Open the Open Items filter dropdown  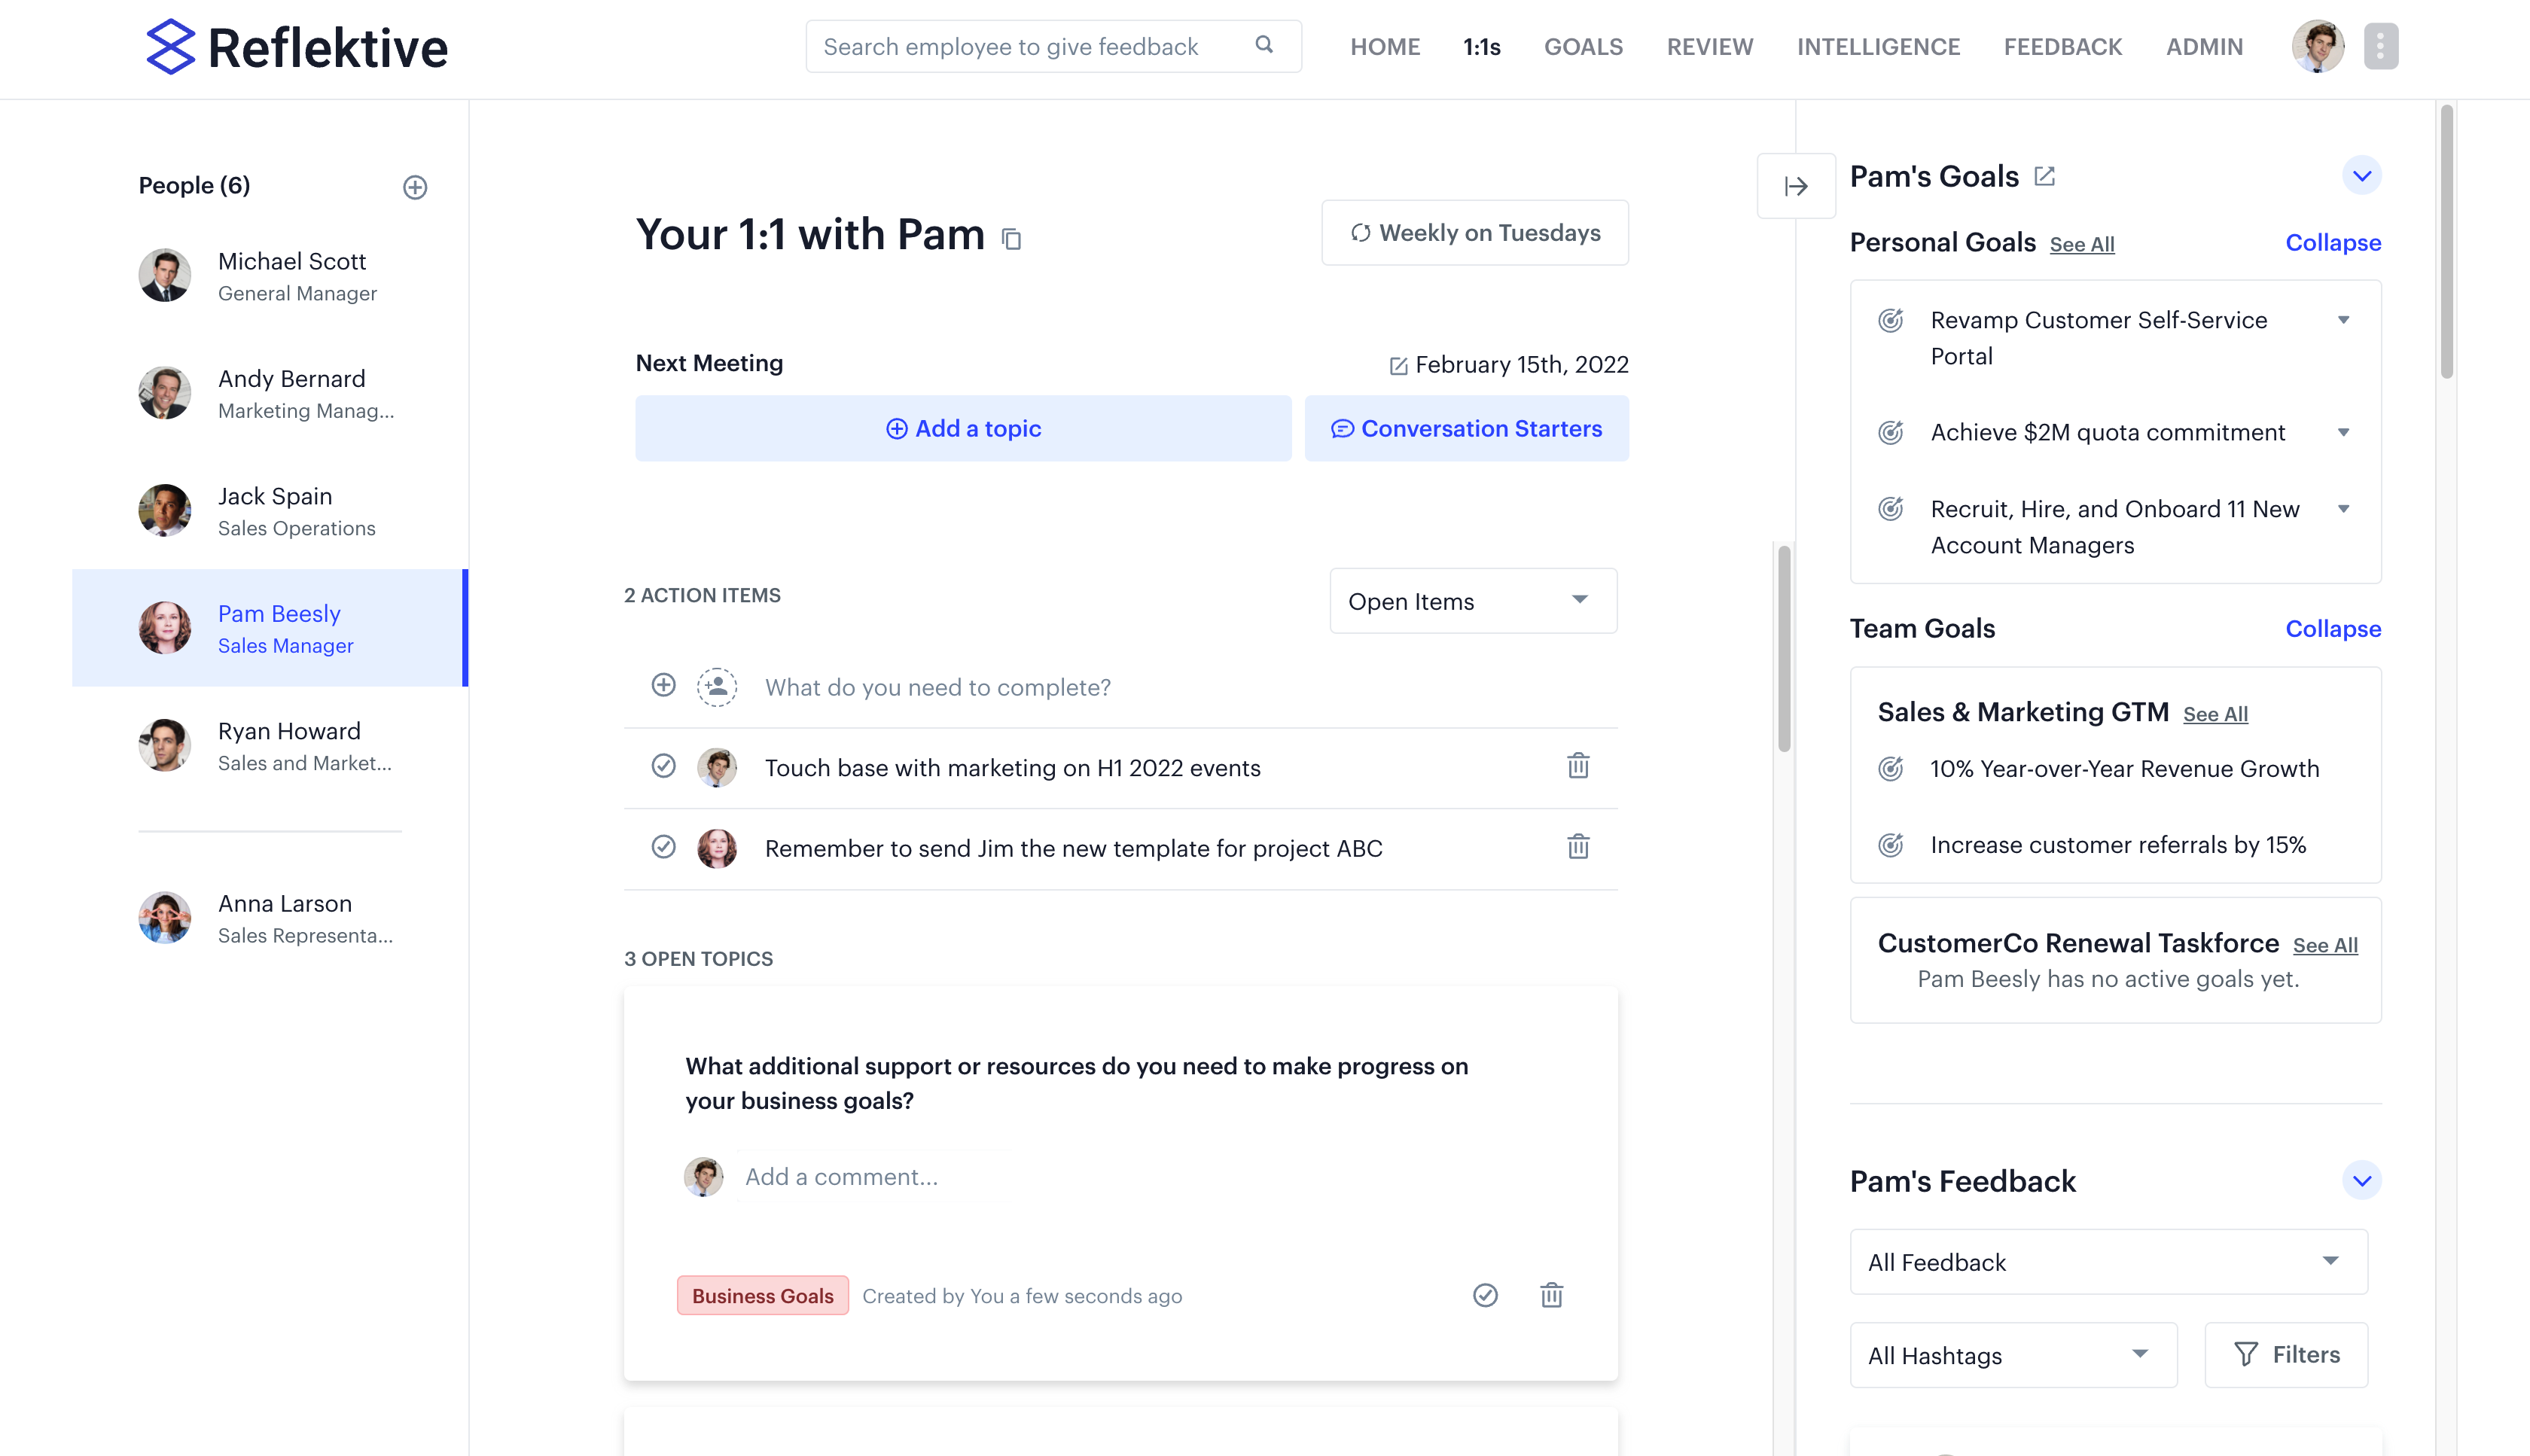[1471, 601]
